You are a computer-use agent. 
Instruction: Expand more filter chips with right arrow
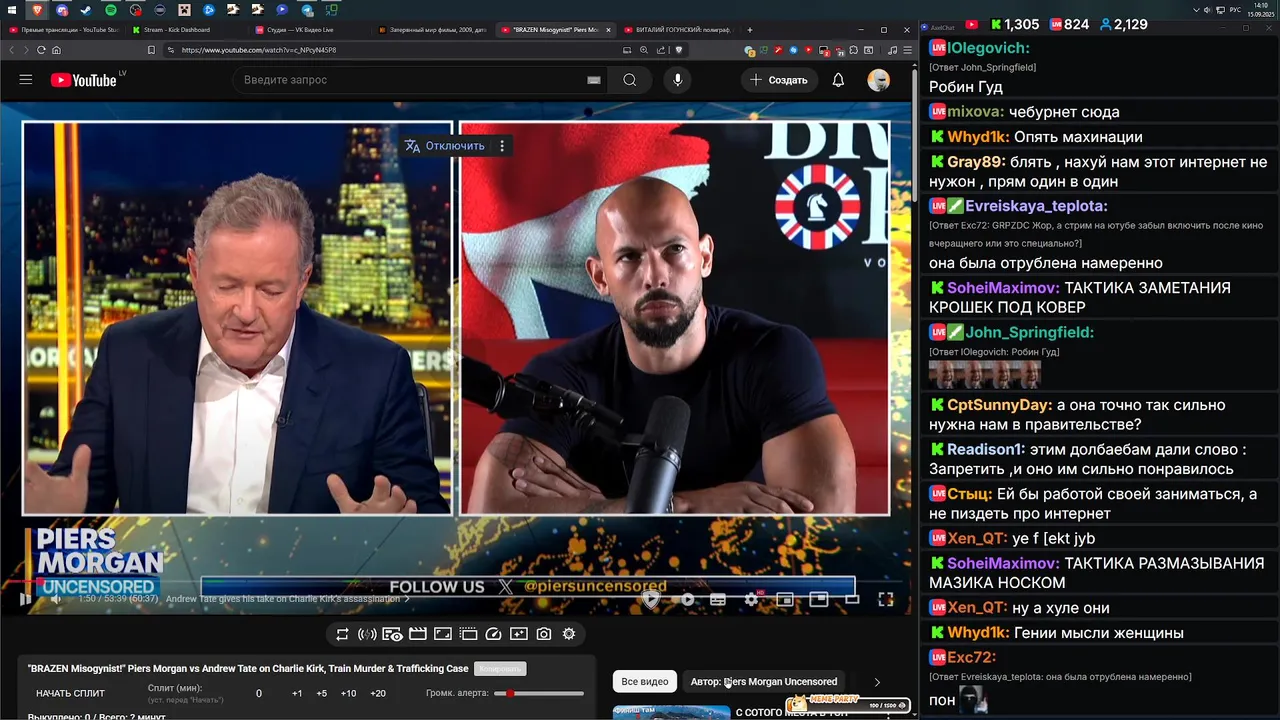pyautogui.click(x=877, y=682)
